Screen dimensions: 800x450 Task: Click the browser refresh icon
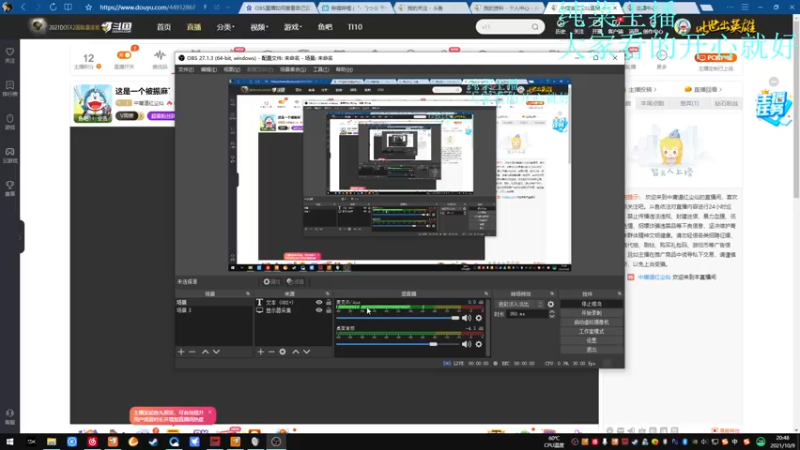pyautogui.click(x=53, y=7)
